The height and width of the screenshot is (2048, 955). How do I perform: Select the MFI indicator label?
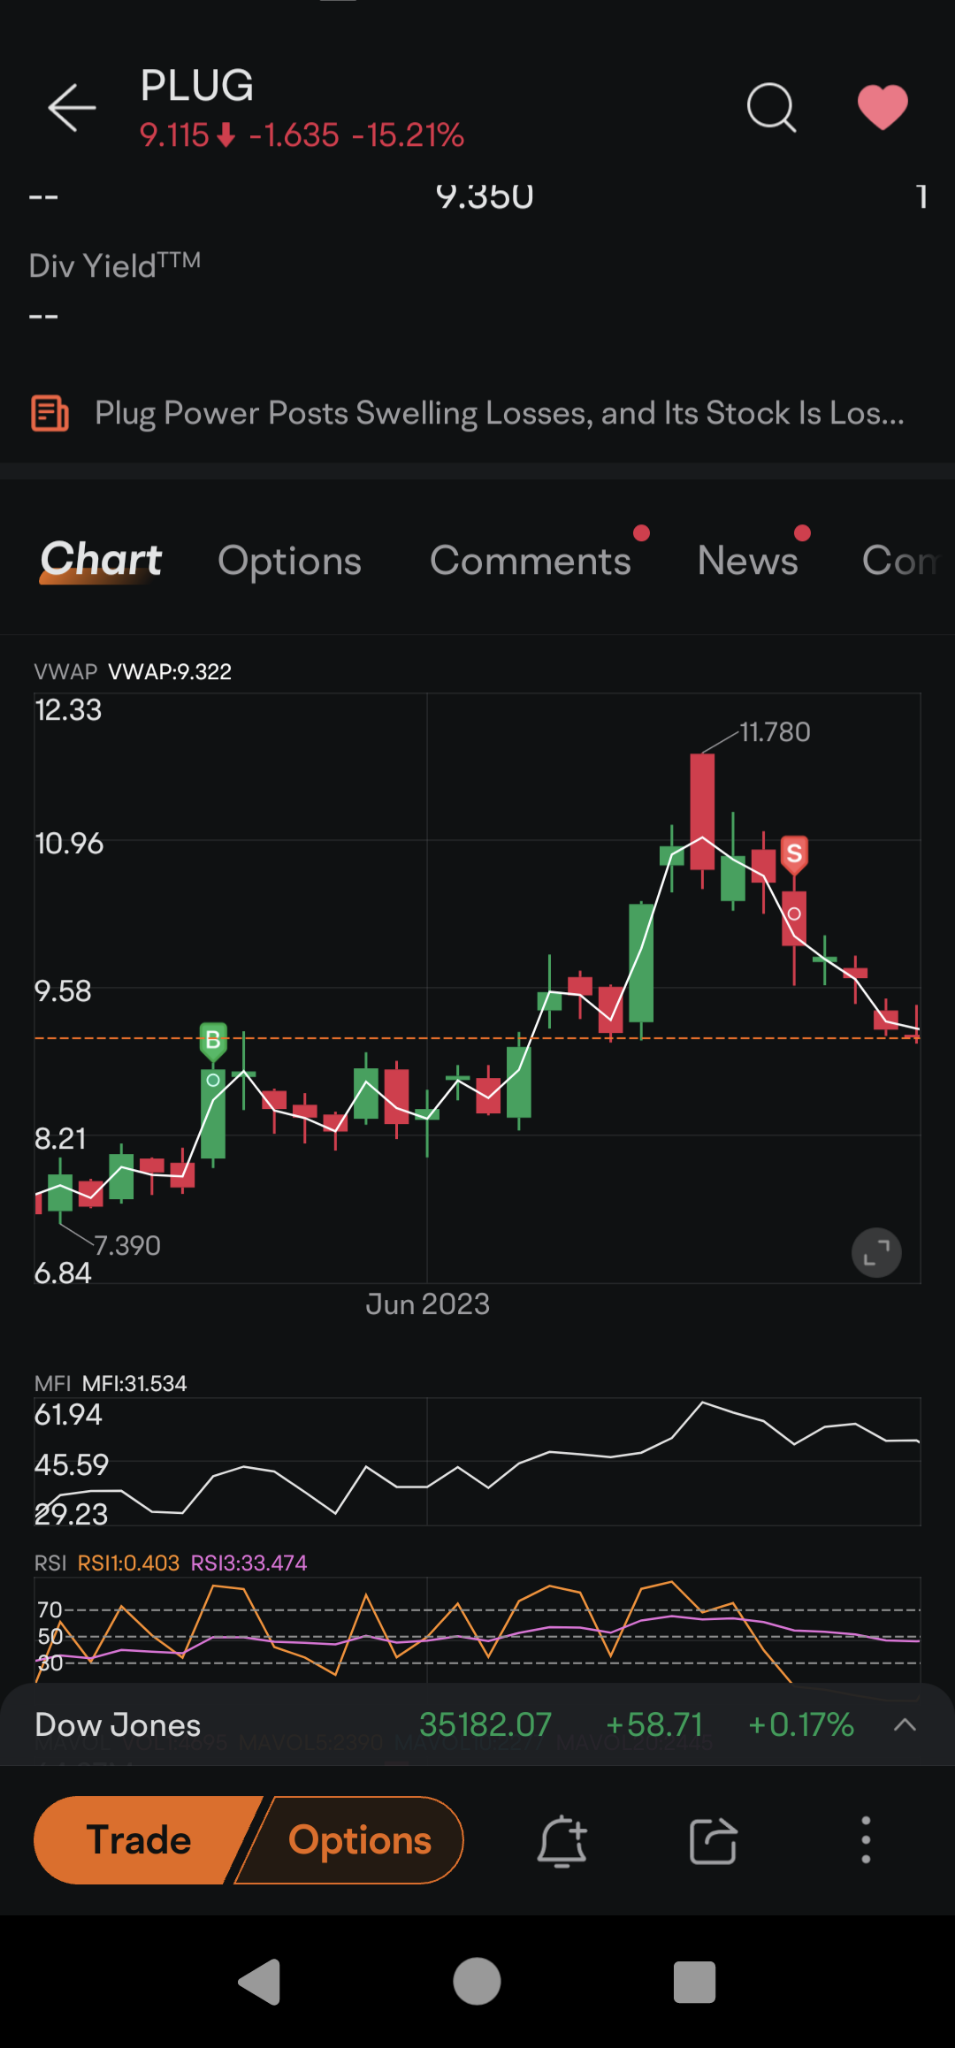coord(52,1384)
